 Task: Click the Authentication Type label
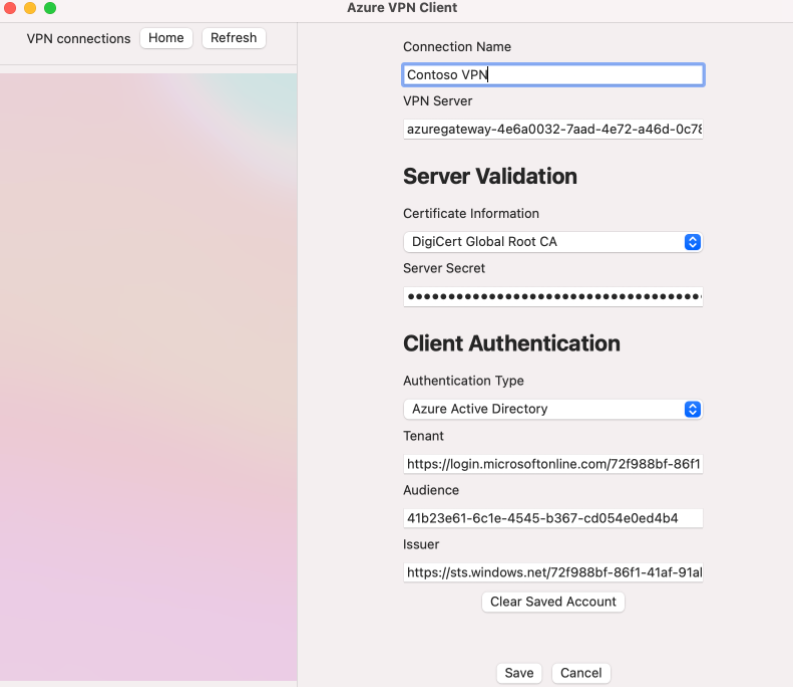463,380
